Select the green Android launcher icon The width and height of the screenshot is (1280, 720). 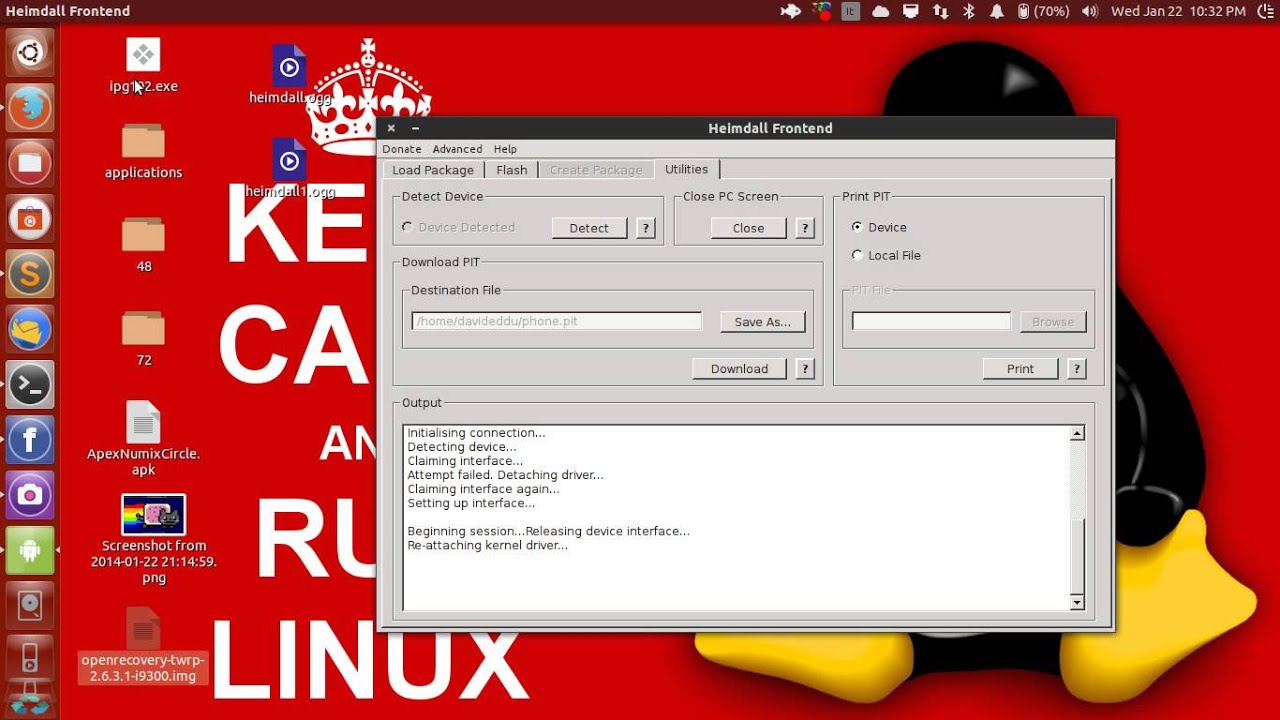click(29, 551)
